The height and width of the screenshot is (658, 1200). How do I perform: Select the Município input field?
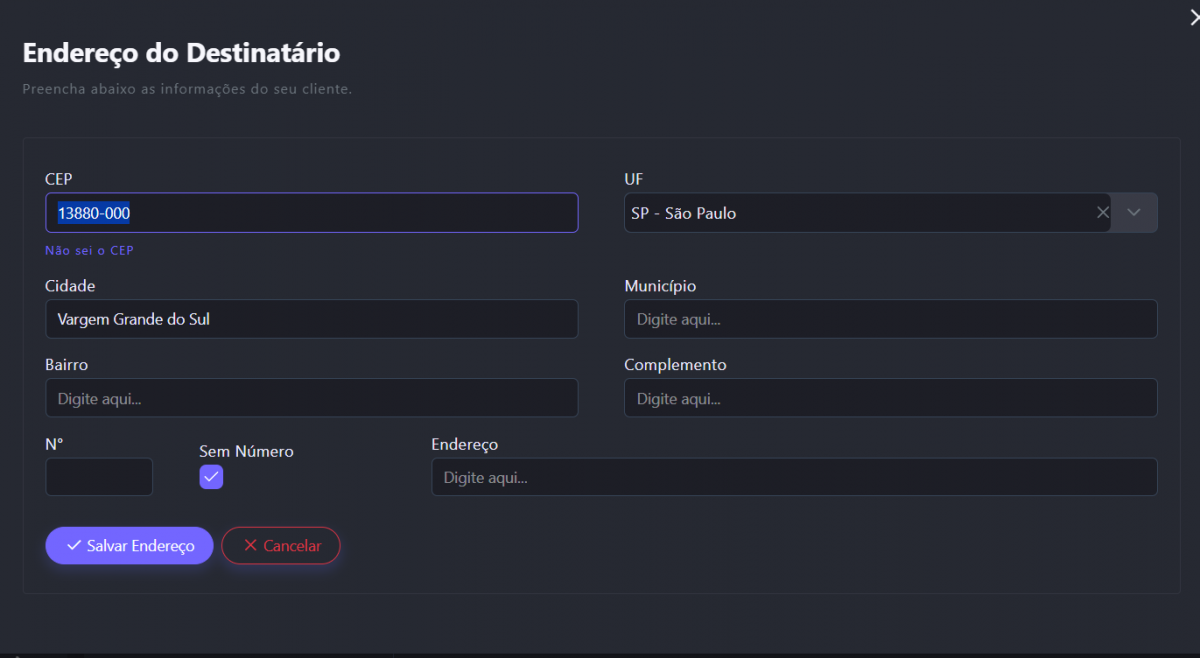(890, 319)
